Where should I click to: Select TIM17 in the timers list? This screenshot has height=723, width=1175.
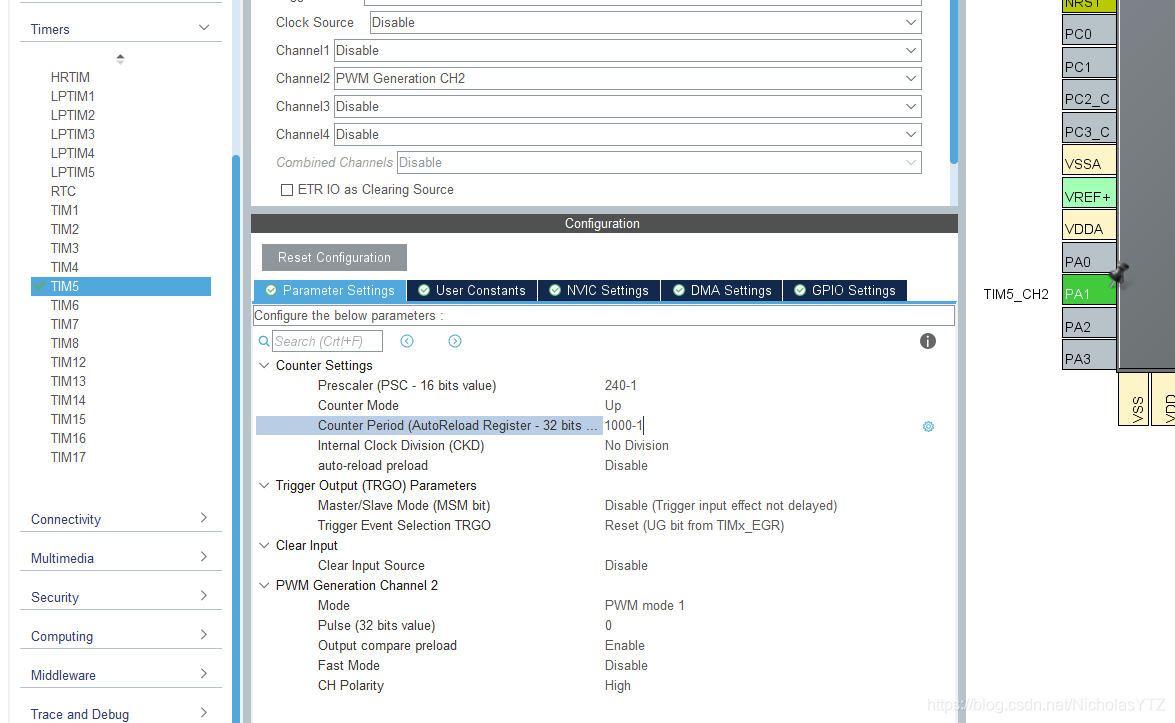click(x=68, y=457)
